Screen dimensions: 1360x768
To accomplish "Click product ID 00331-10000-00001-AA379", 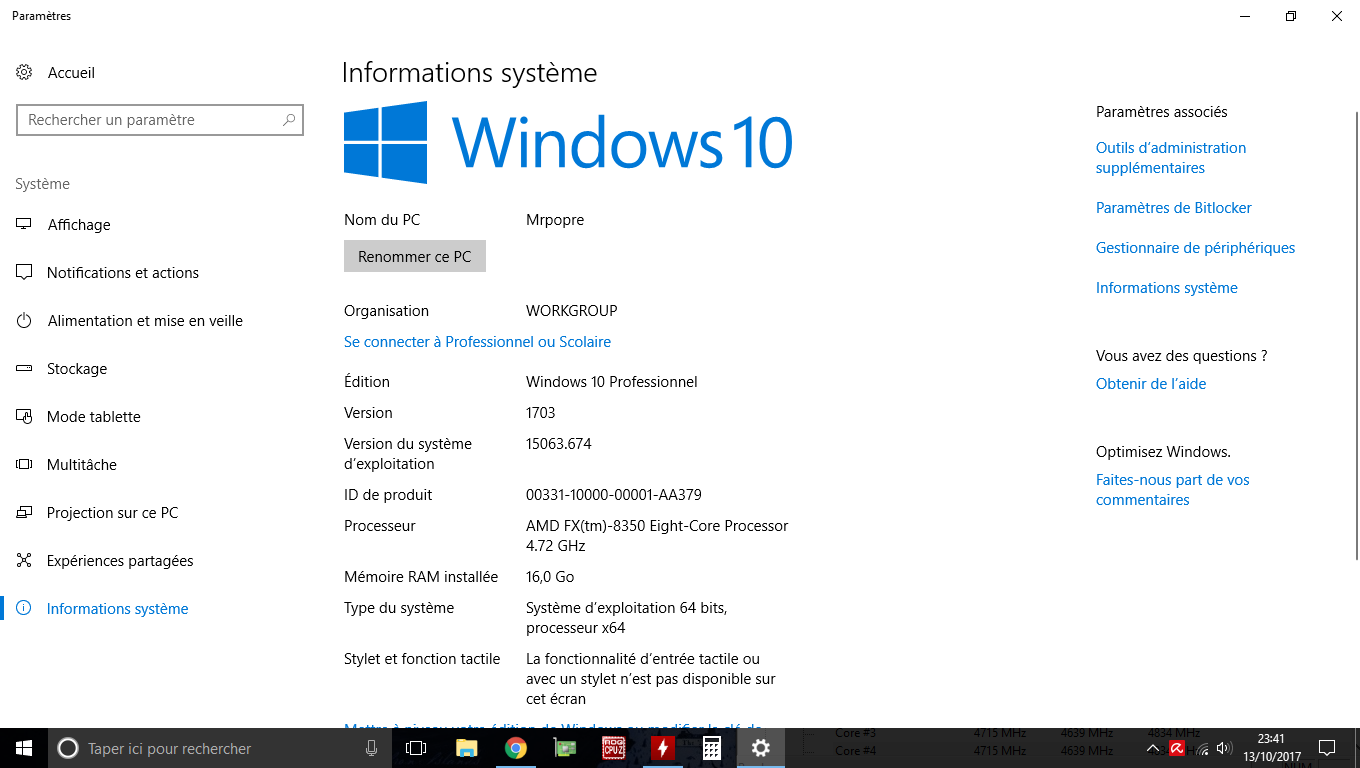I will (x=614, y=495).
